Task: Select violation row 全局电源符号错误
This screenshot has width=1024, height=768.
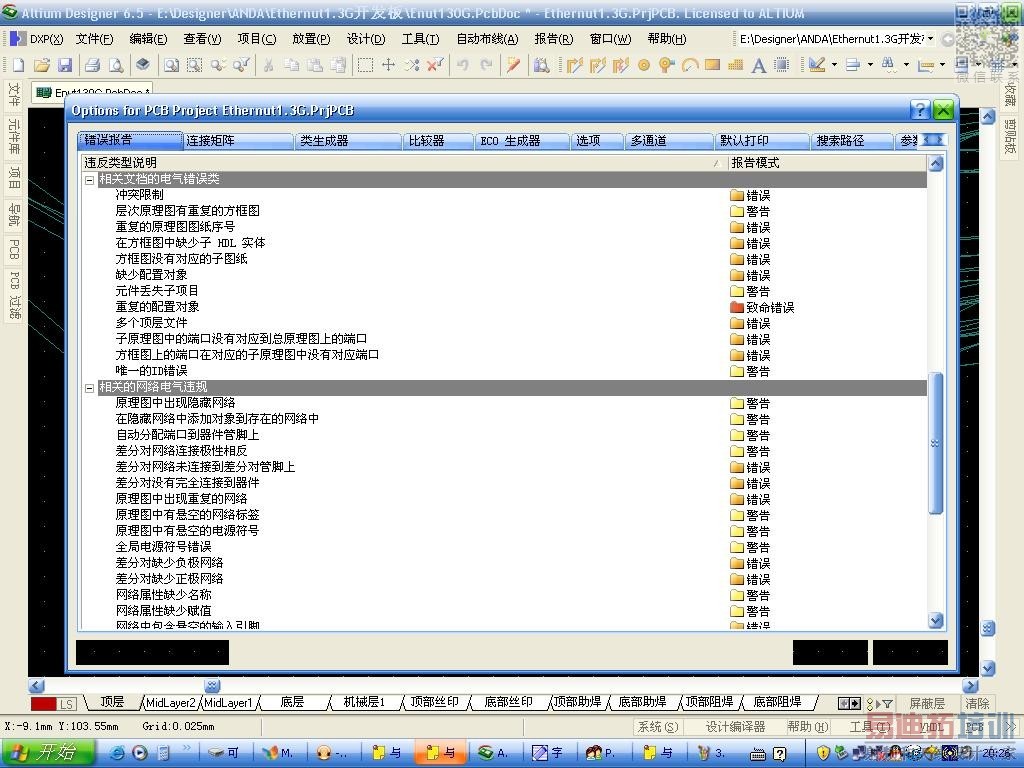Action: [x=163, y=547]
